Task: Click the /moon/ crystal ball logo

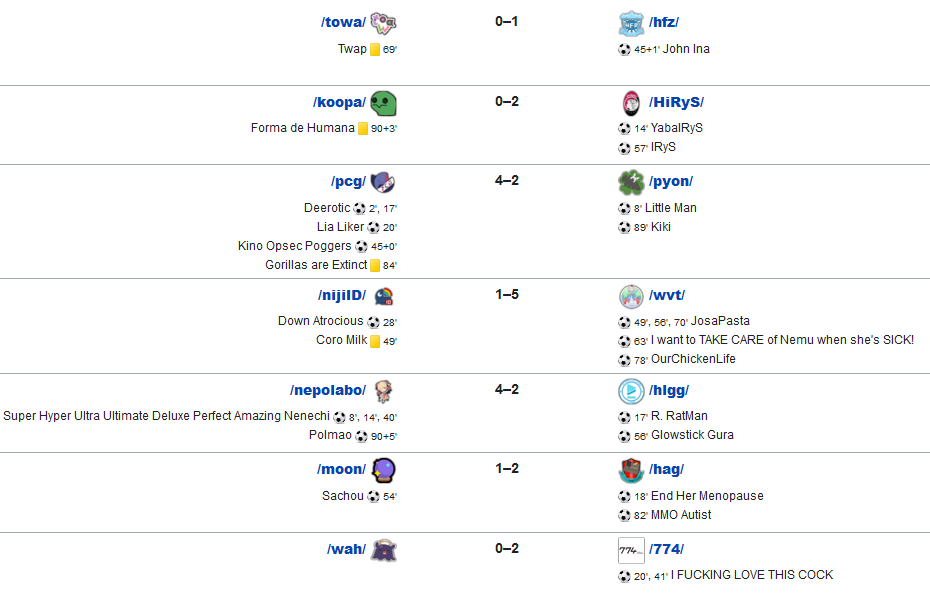Action: [383, 470]
